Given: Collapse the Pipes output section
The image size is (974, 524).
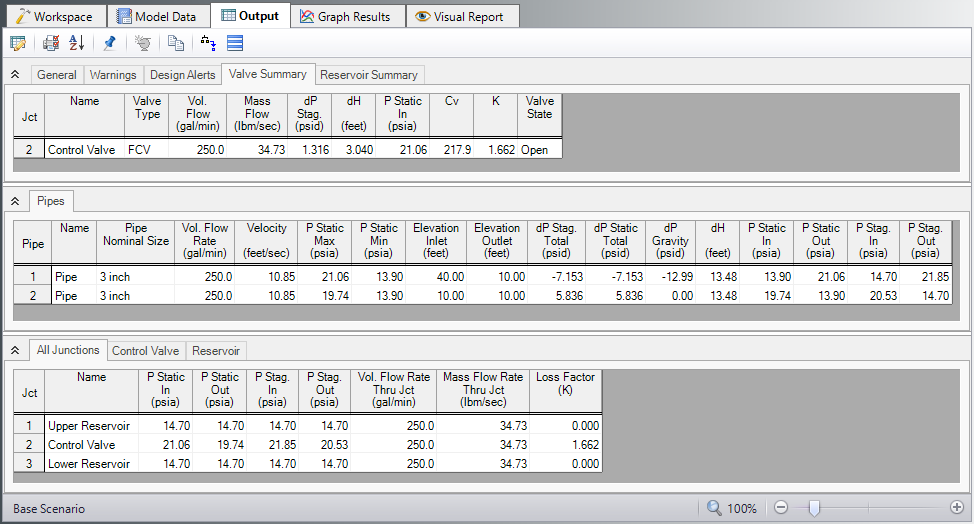Looking at the screenshot, I should pos(16,201).
